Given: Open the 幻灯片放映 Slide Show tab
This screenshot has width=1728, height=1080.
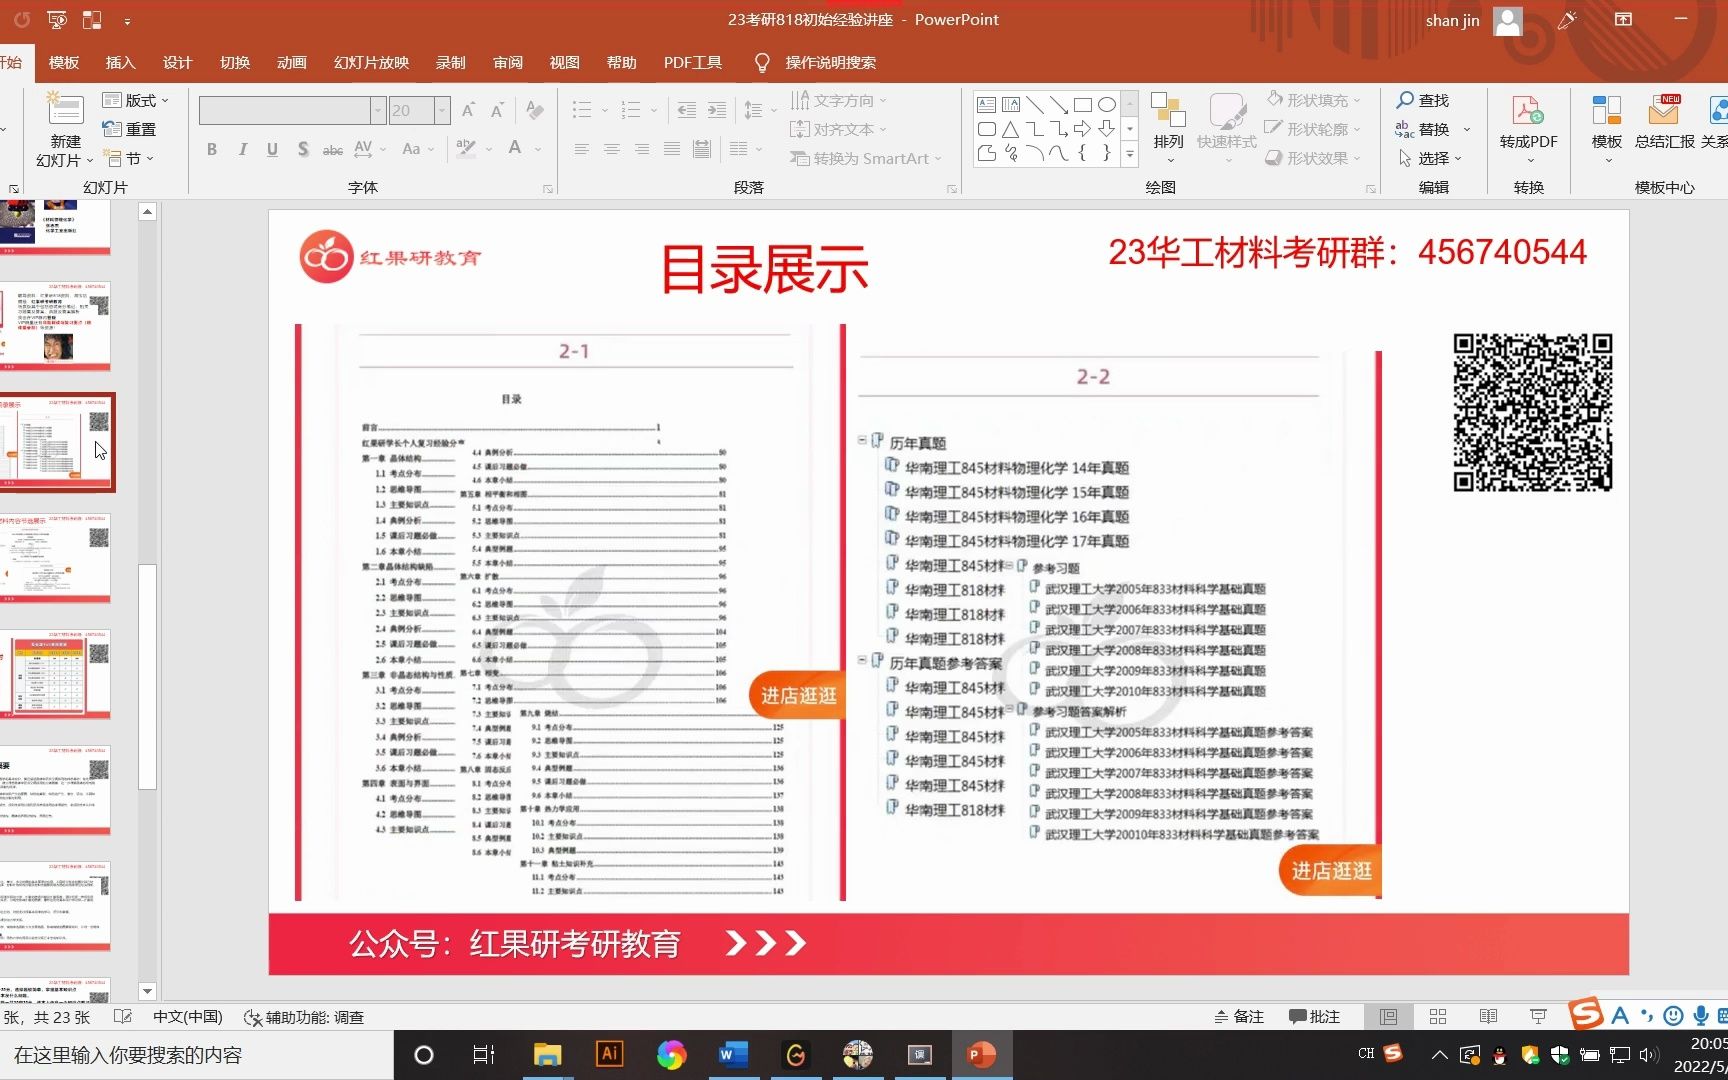Looking at the screenshot, I should (371, 62).
